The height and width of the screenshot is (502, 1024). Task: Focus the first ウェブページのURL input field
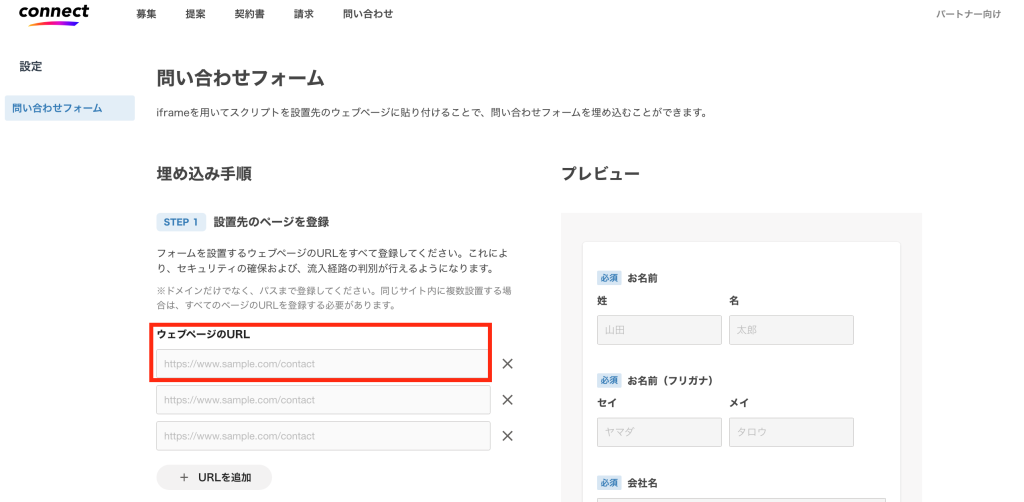pyautogui.click(x=323, y=364)
